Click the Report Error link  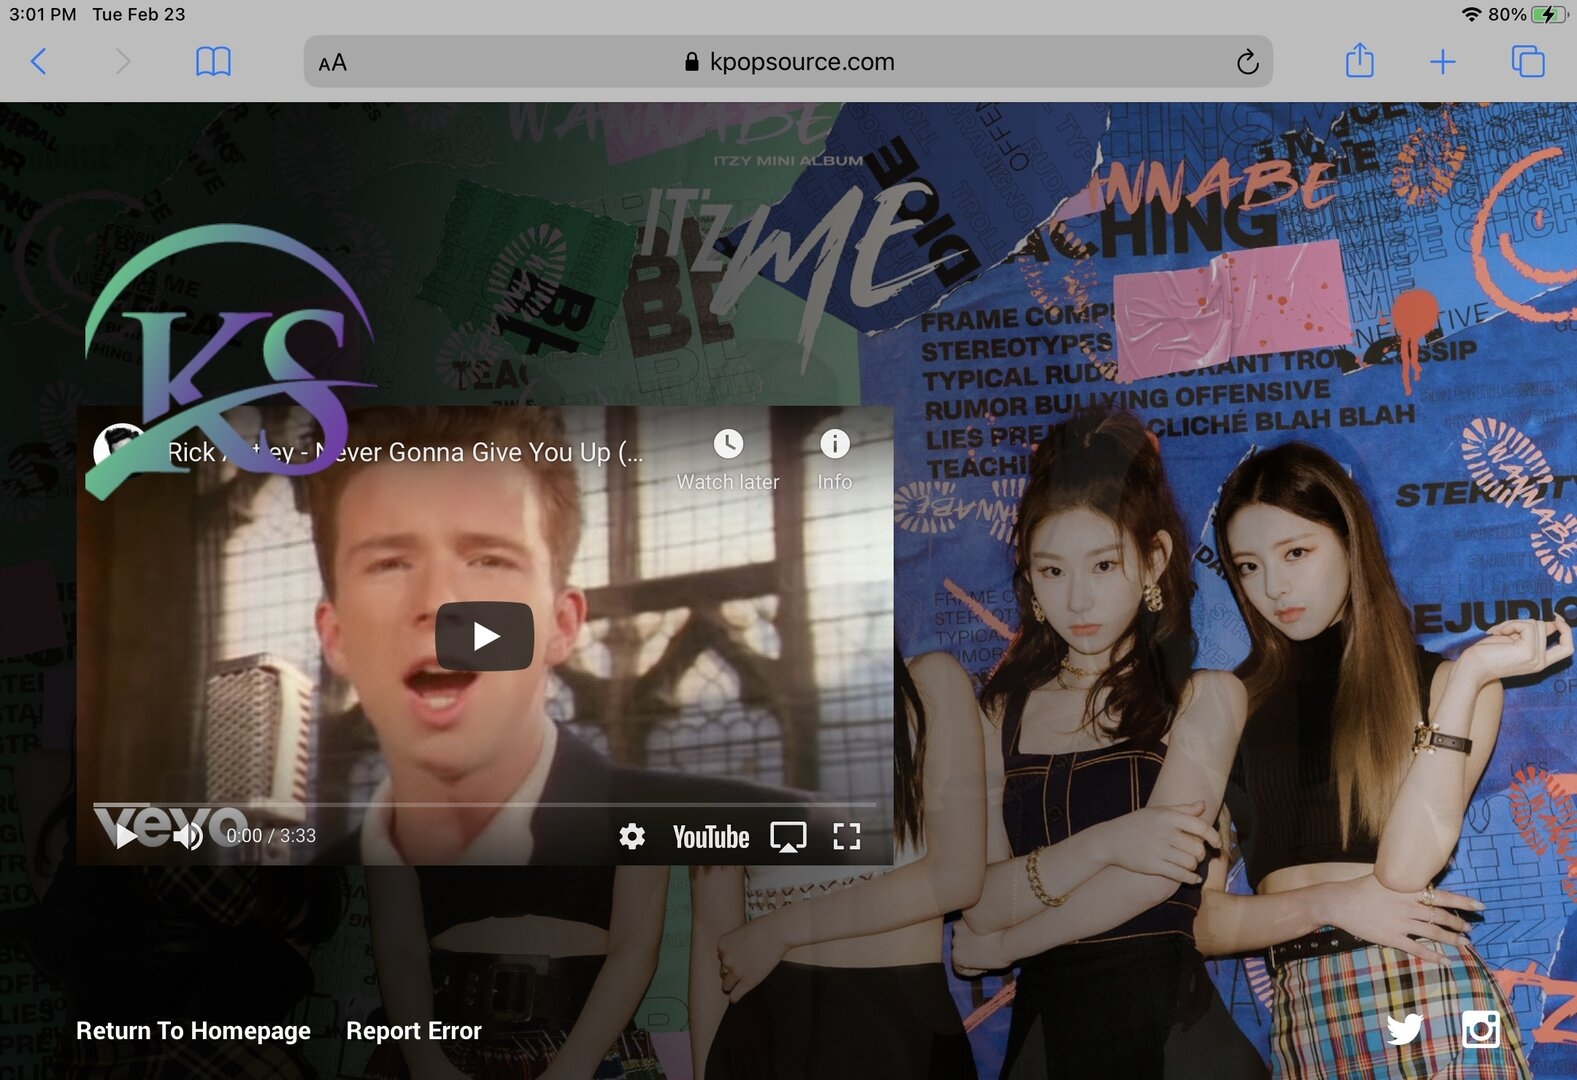[414, 1031]
